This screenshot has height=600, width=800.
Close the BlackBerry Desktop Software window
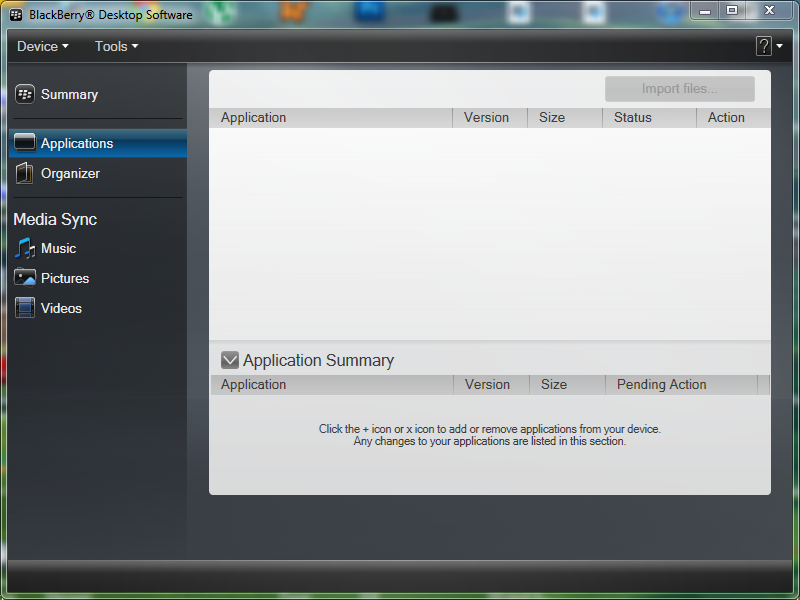pos(769,11)
